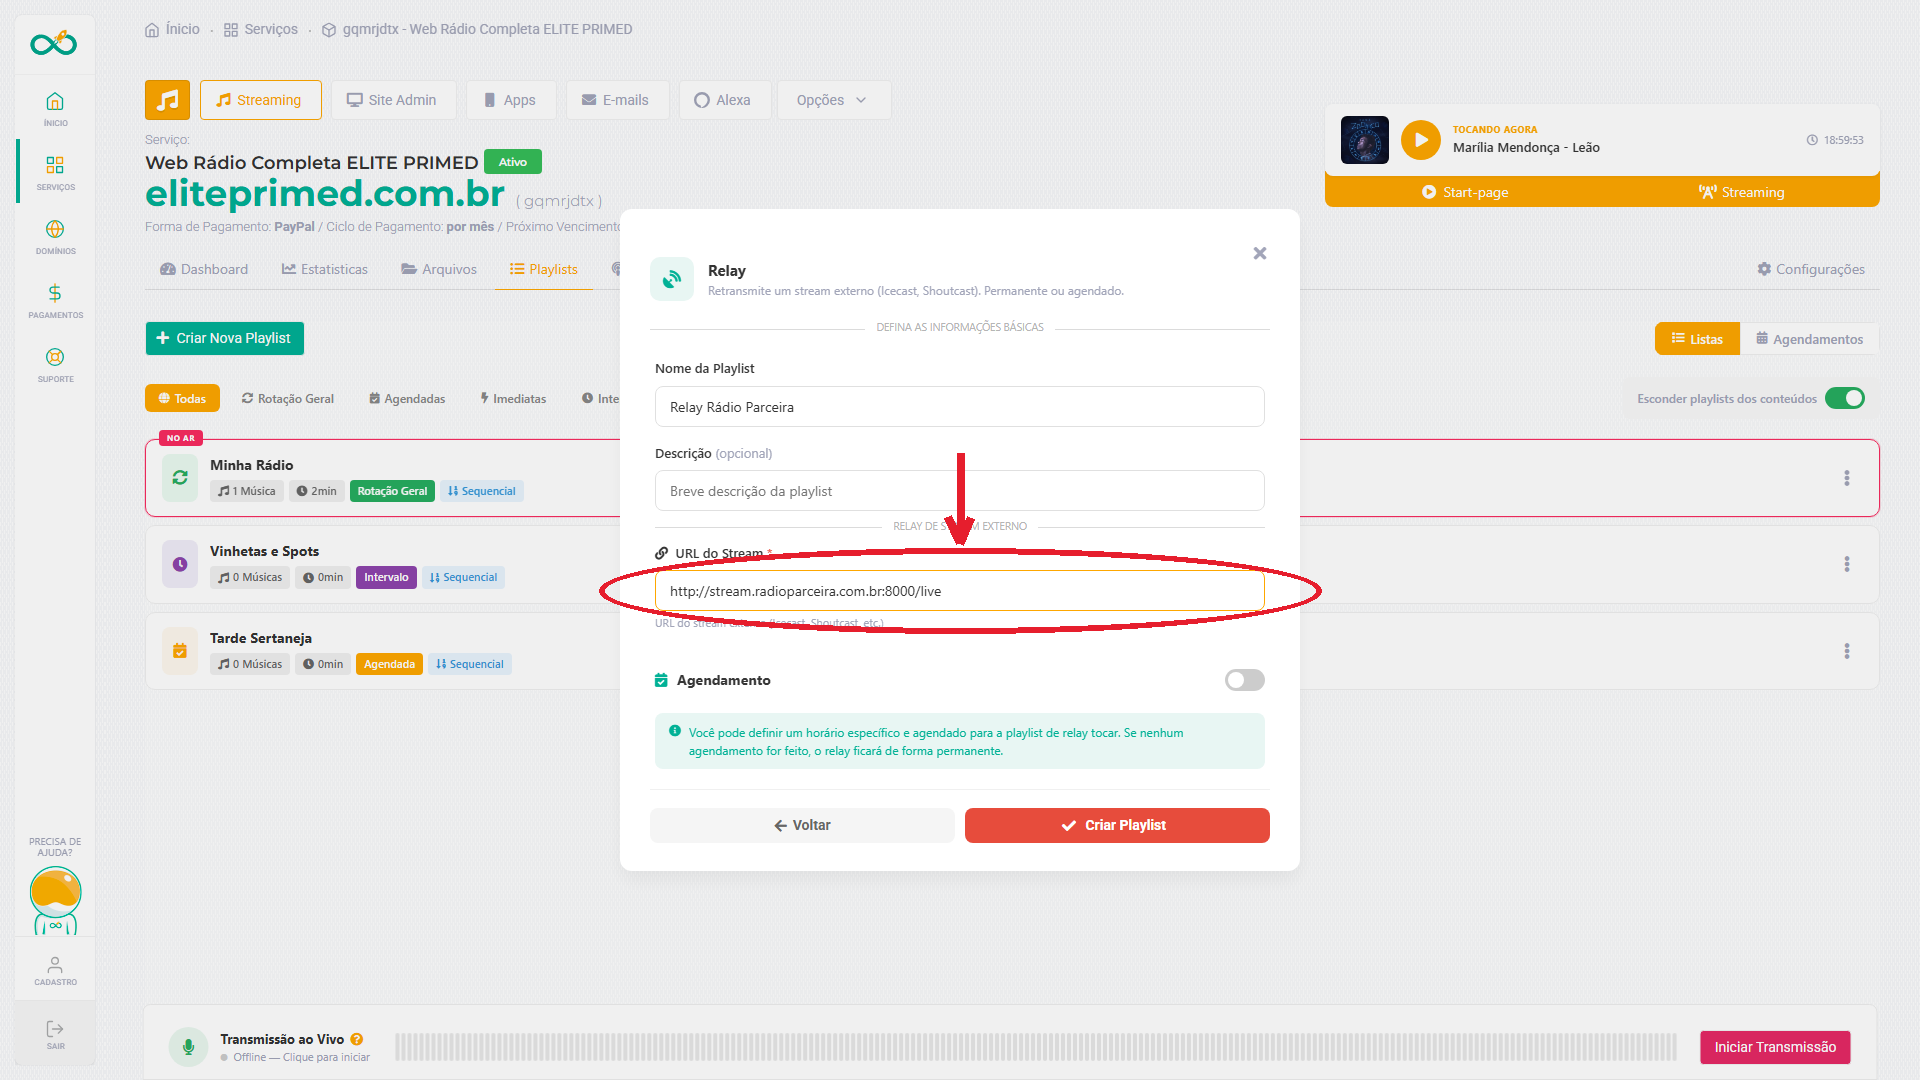The image size is (1920, 1080).
Task: Open options menu for Tarde Sertaneja
Action: point(1847,651)
